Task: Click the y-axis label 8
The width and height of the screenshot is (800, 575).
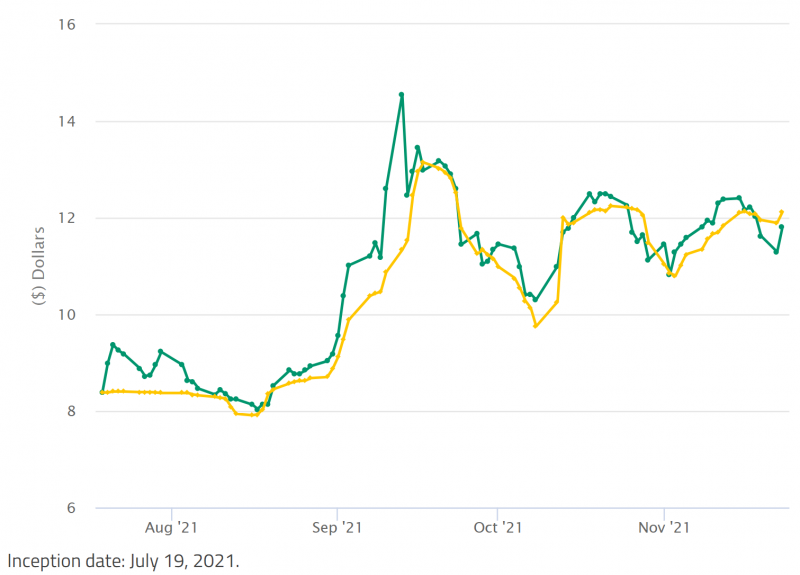Action: 71,411
